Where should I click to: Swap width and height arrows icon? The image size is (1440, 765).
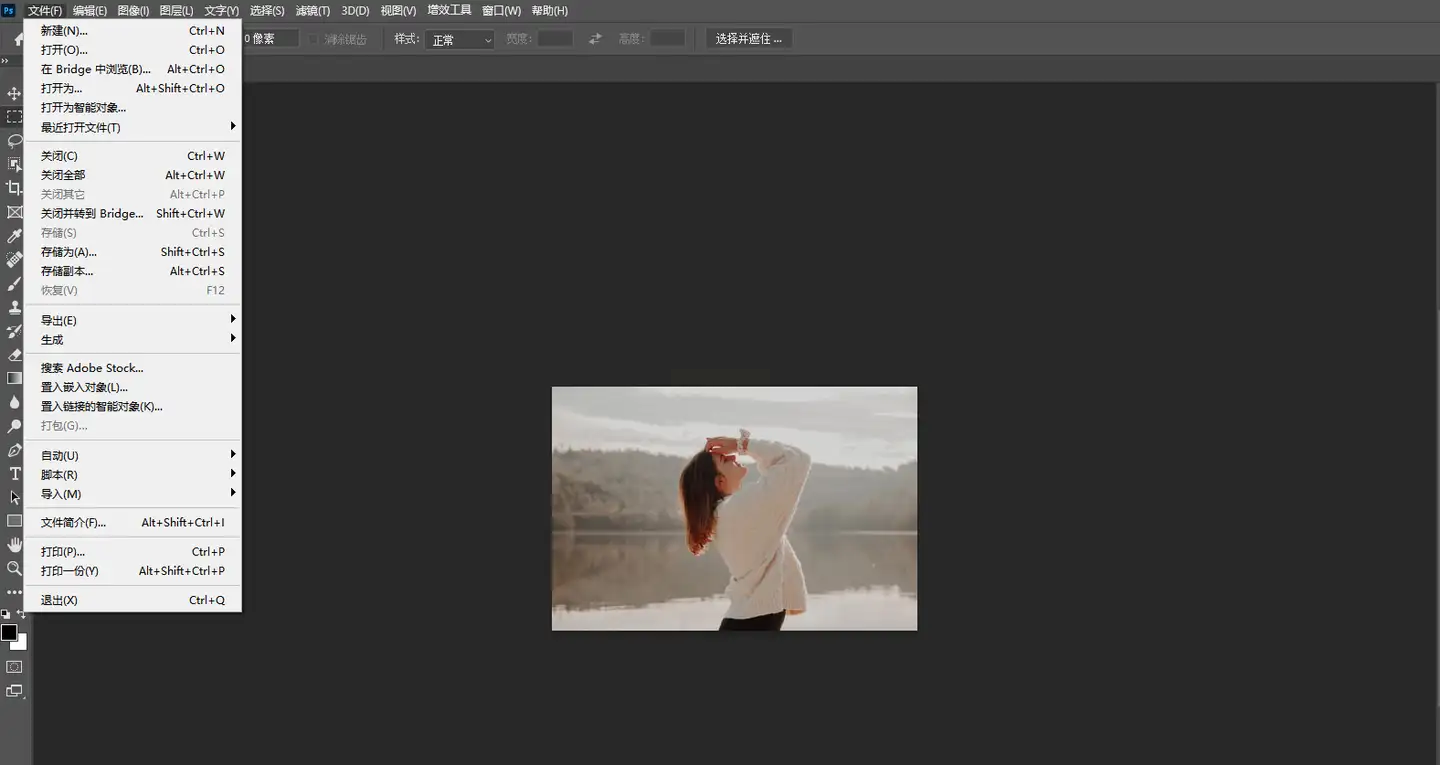(595, 39)
